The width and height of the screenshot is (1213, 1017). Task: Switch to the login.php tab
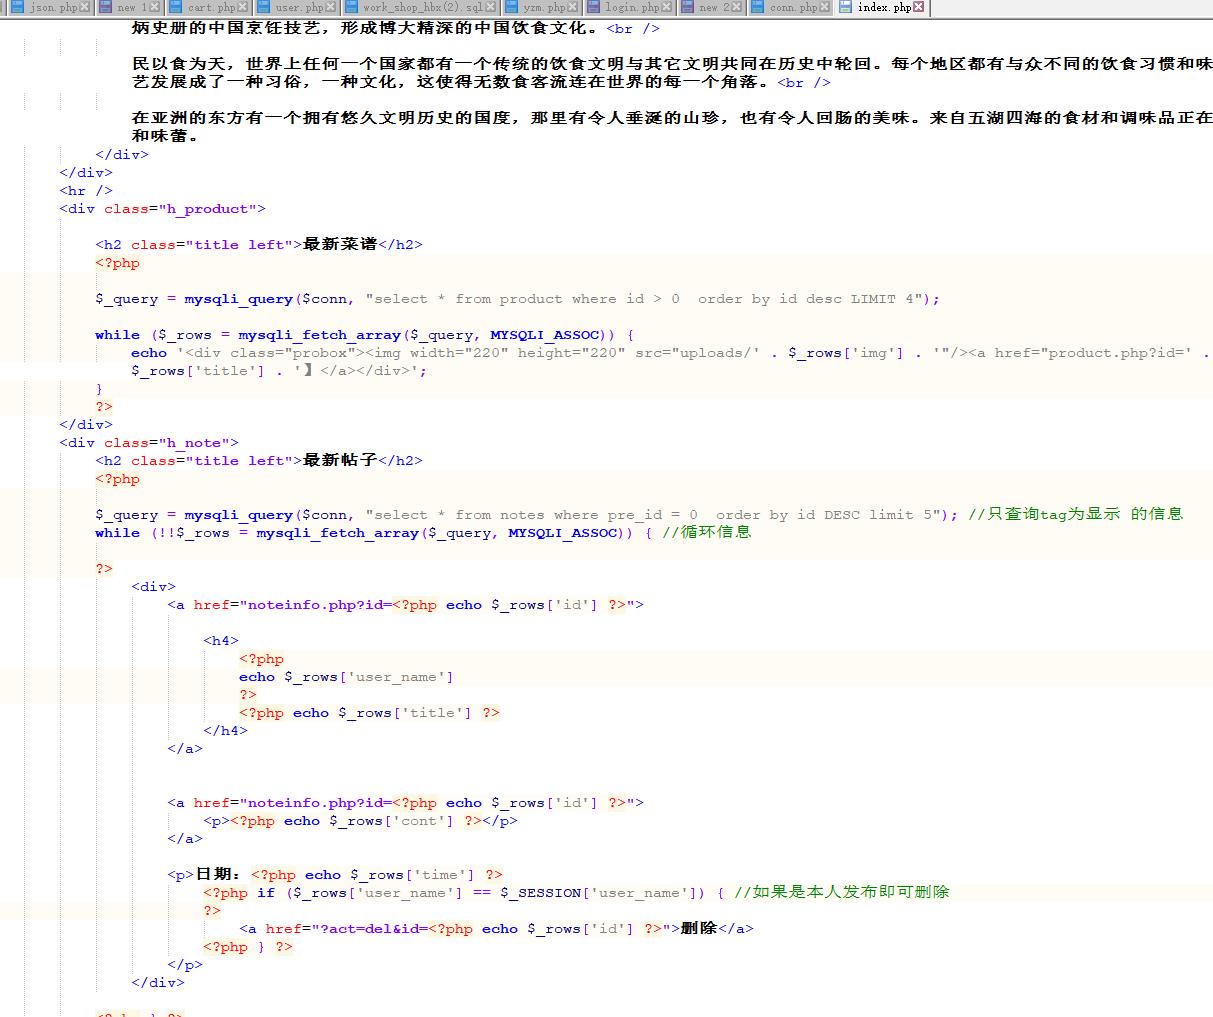[x=629, y=7]
